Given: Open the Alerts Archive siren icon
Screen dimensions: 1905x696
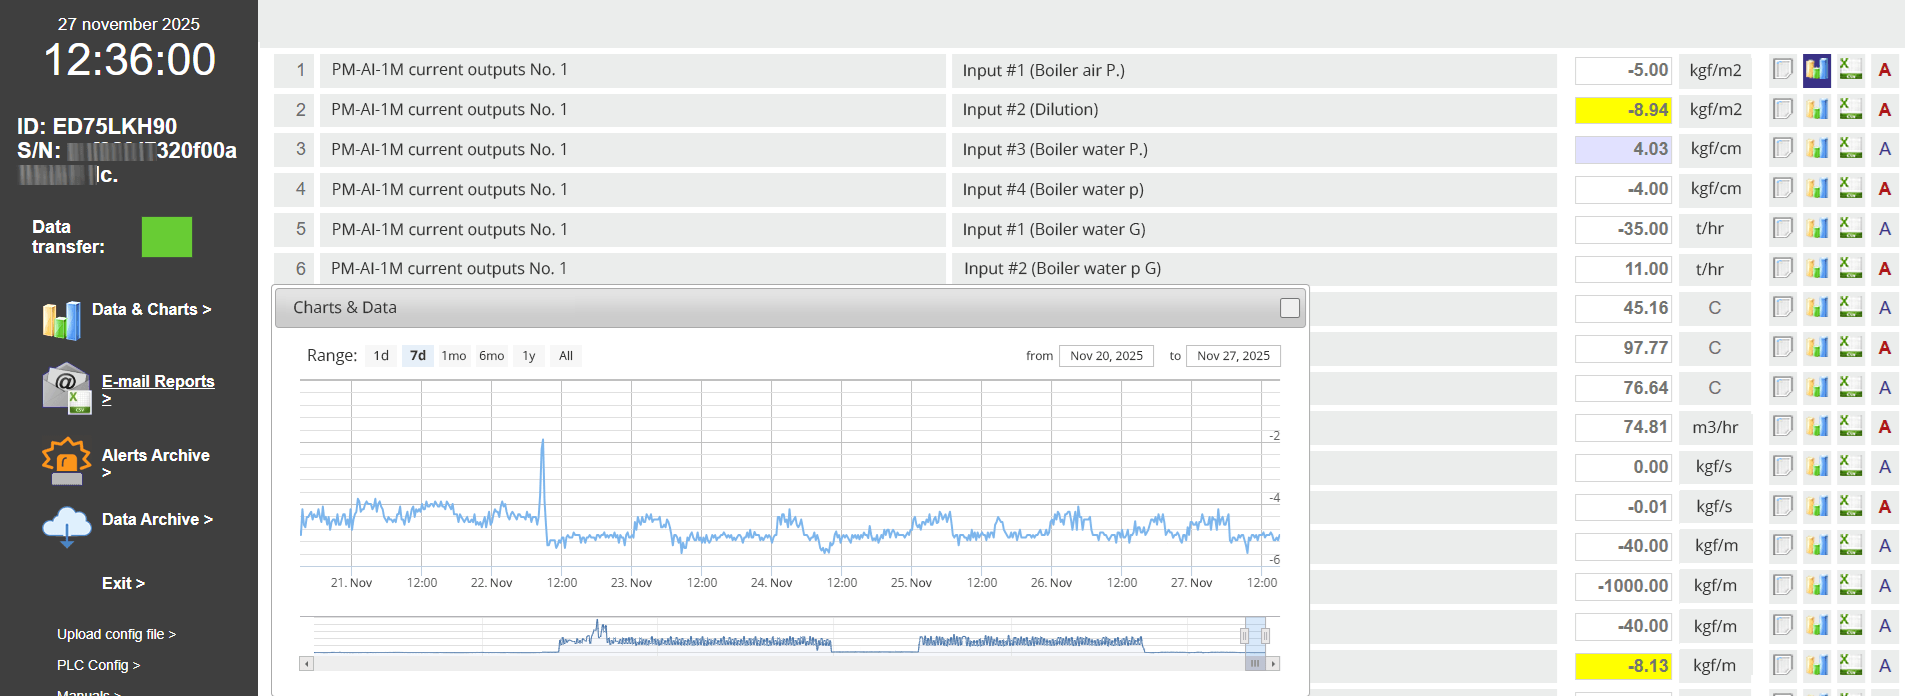Looking at the screenshot, I should [x=66, y=461].
